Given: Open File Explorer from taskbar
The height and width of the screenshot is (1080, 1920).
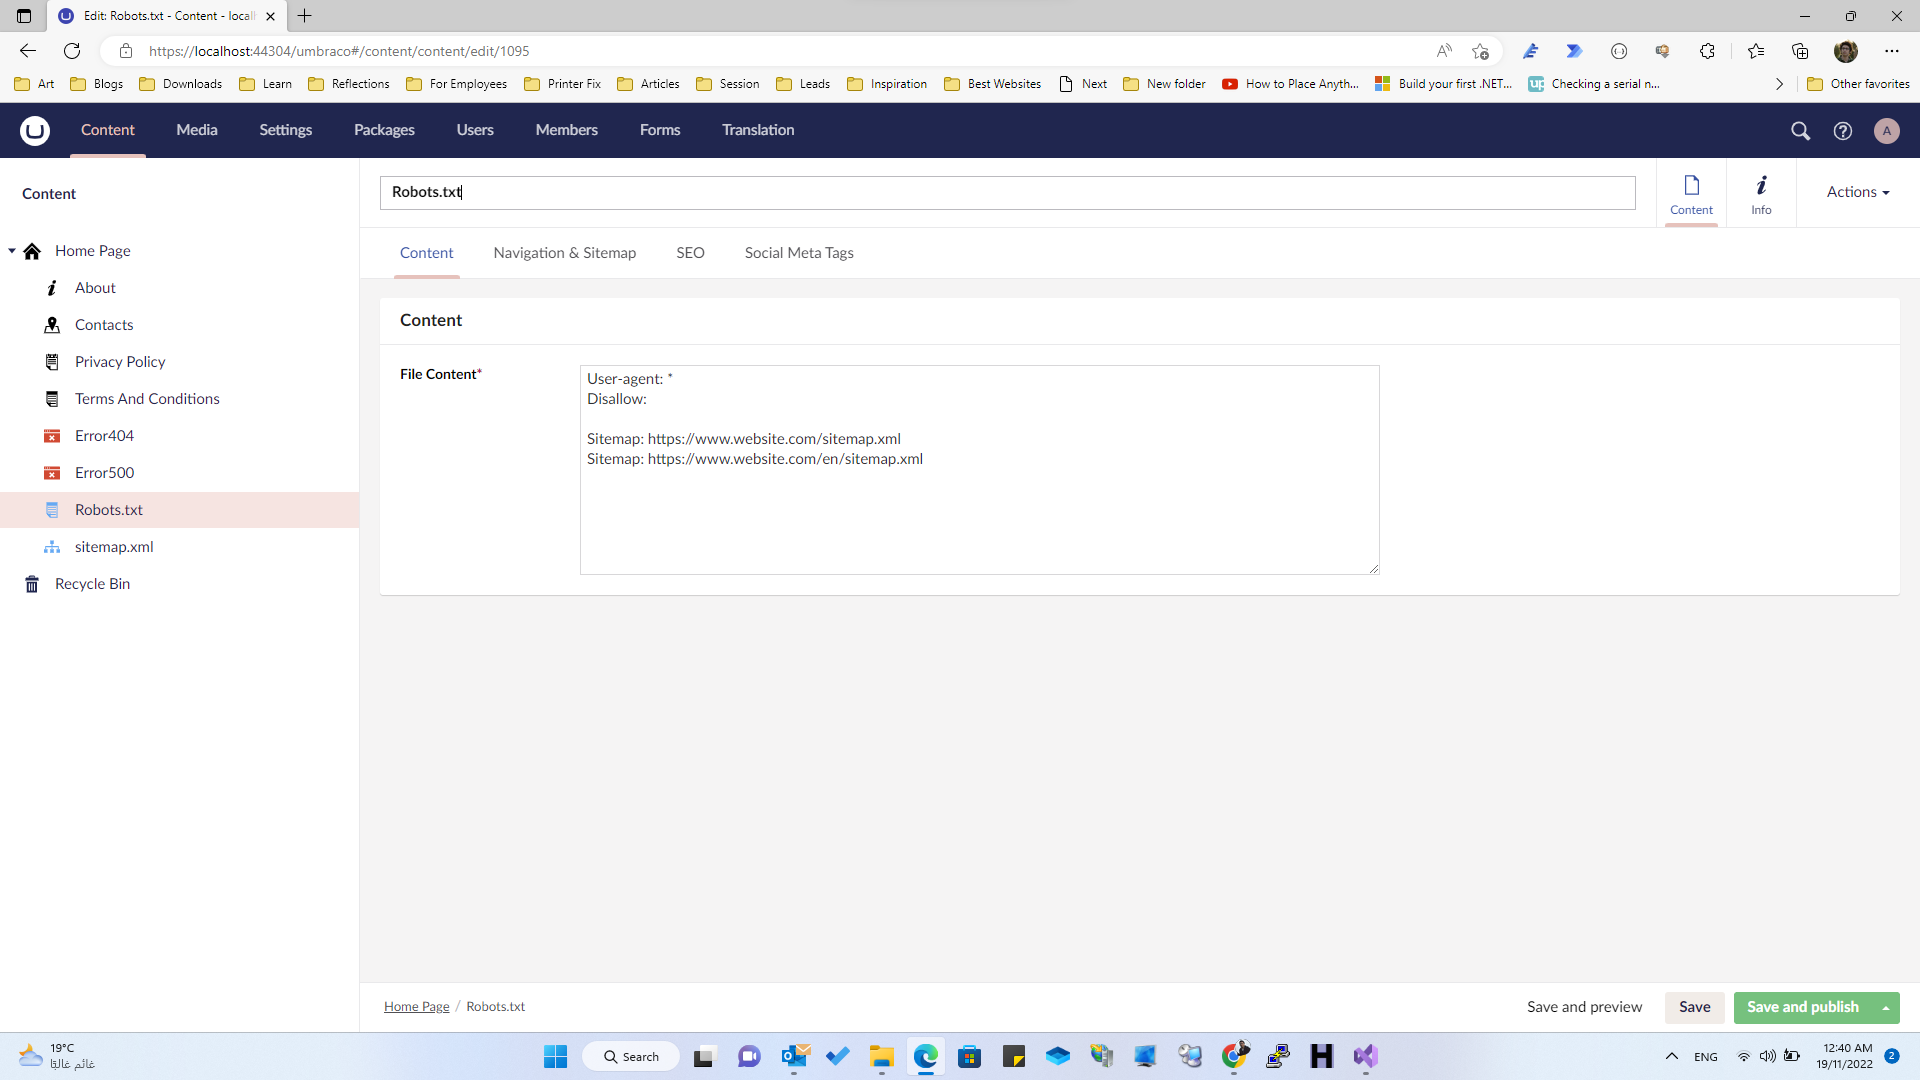Looking at the screenshot, I should (x=881, y=1056).
